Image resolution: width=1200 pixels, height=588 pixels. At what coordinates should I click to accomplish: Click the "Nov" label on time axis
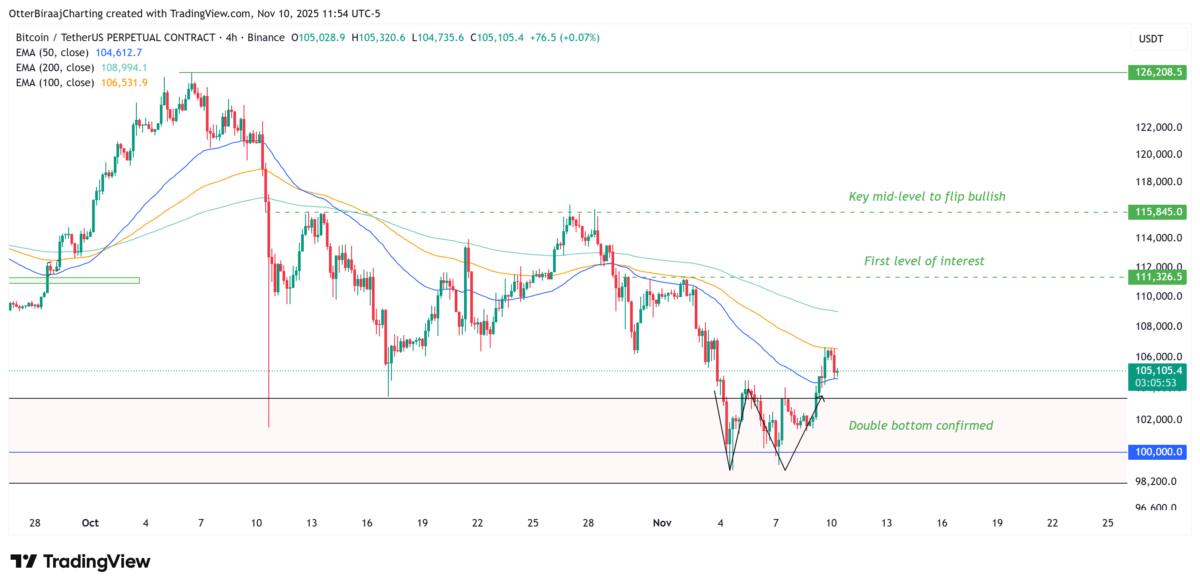[661, 523]
